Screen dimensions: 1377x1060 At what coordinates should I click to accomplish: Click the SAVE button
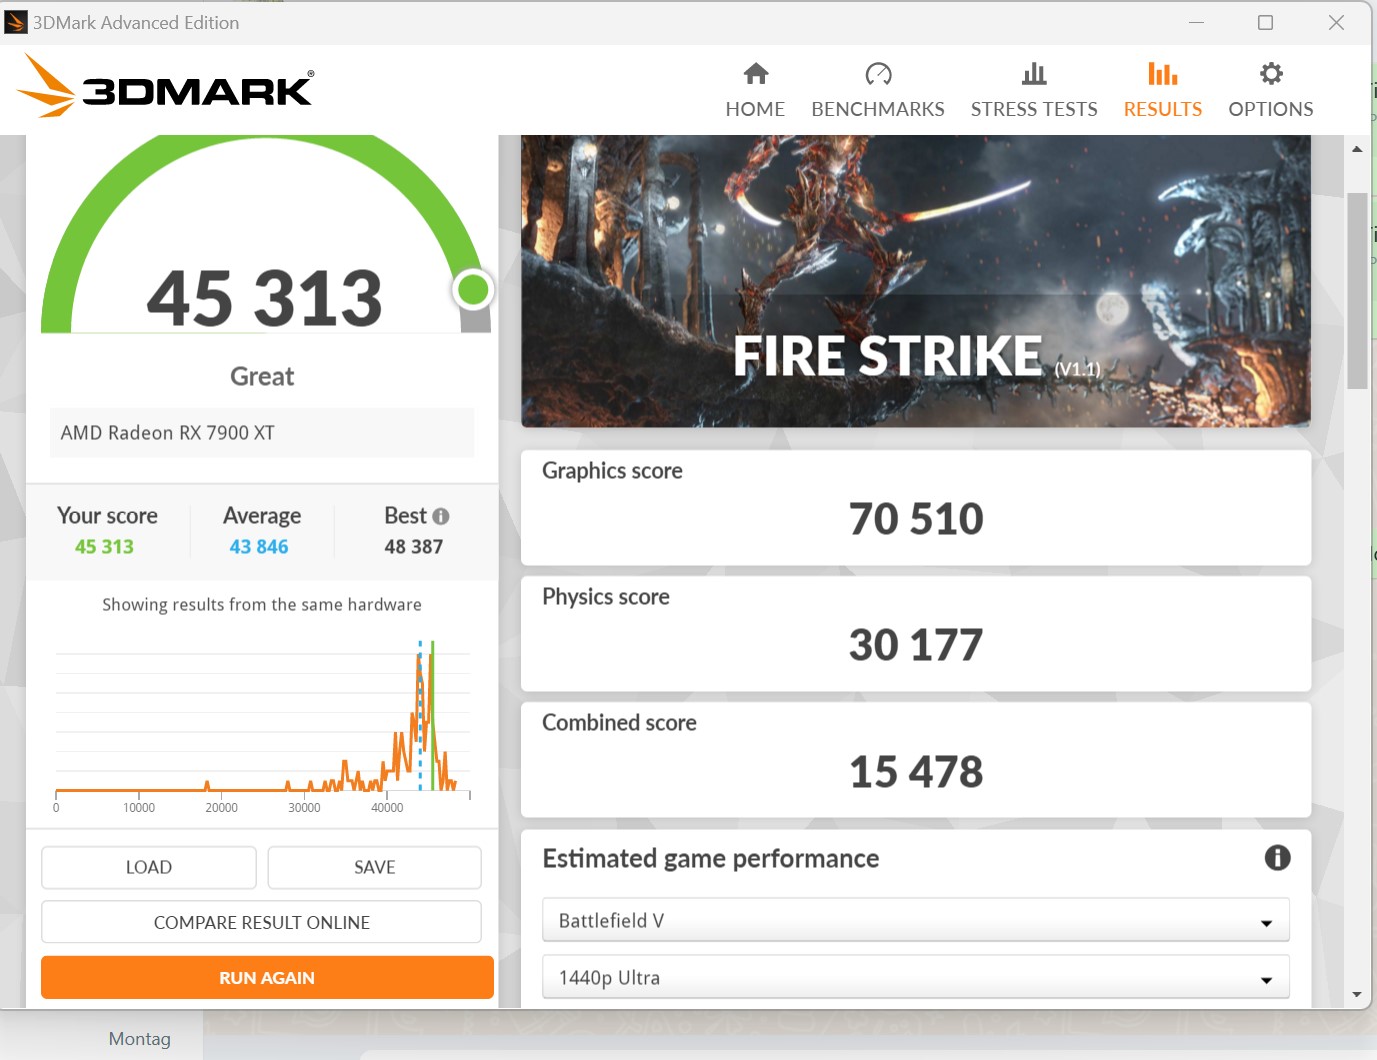click(375, 867)
